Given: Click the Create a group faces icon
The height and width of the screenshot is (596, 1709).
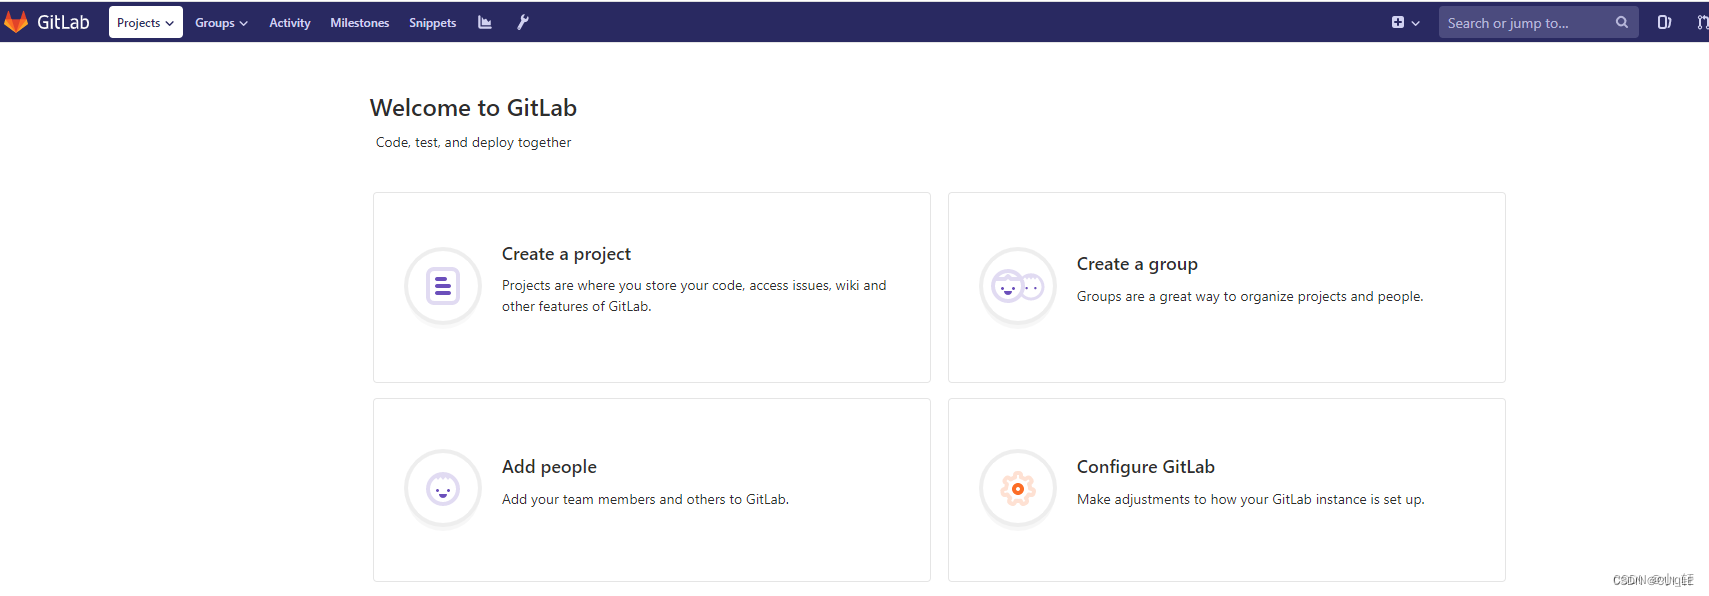Looking at the screenshot, I should 1018,286.
